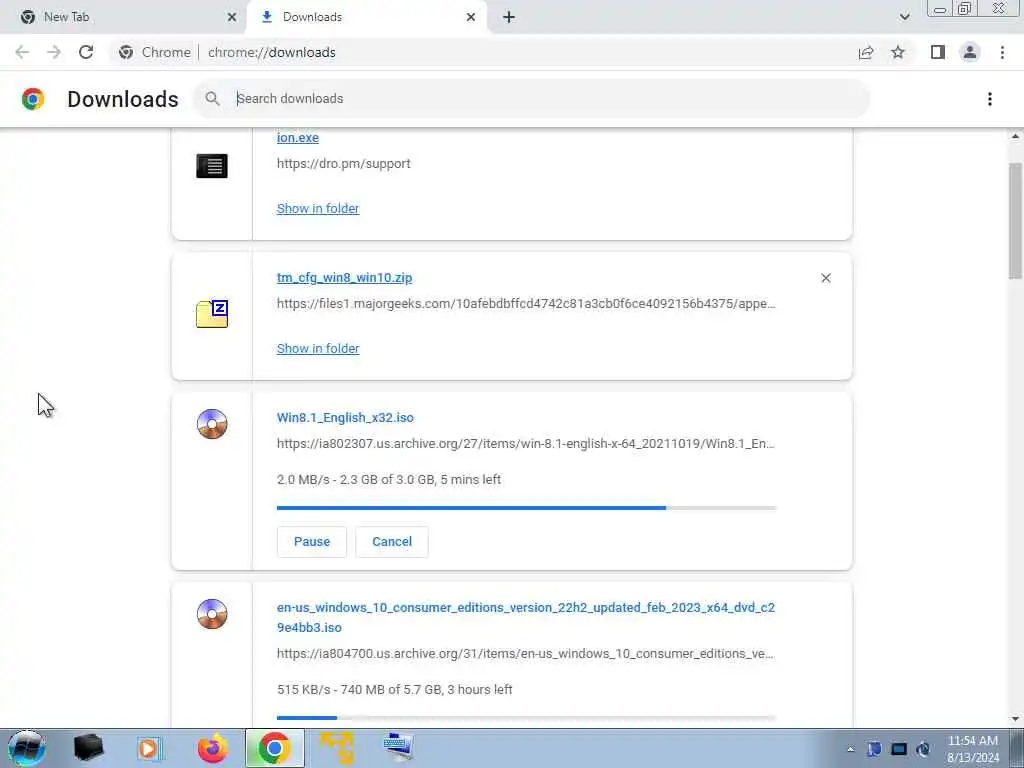Share this page icon in address bar
The image size is (1024, 768).
pos(866,52)
